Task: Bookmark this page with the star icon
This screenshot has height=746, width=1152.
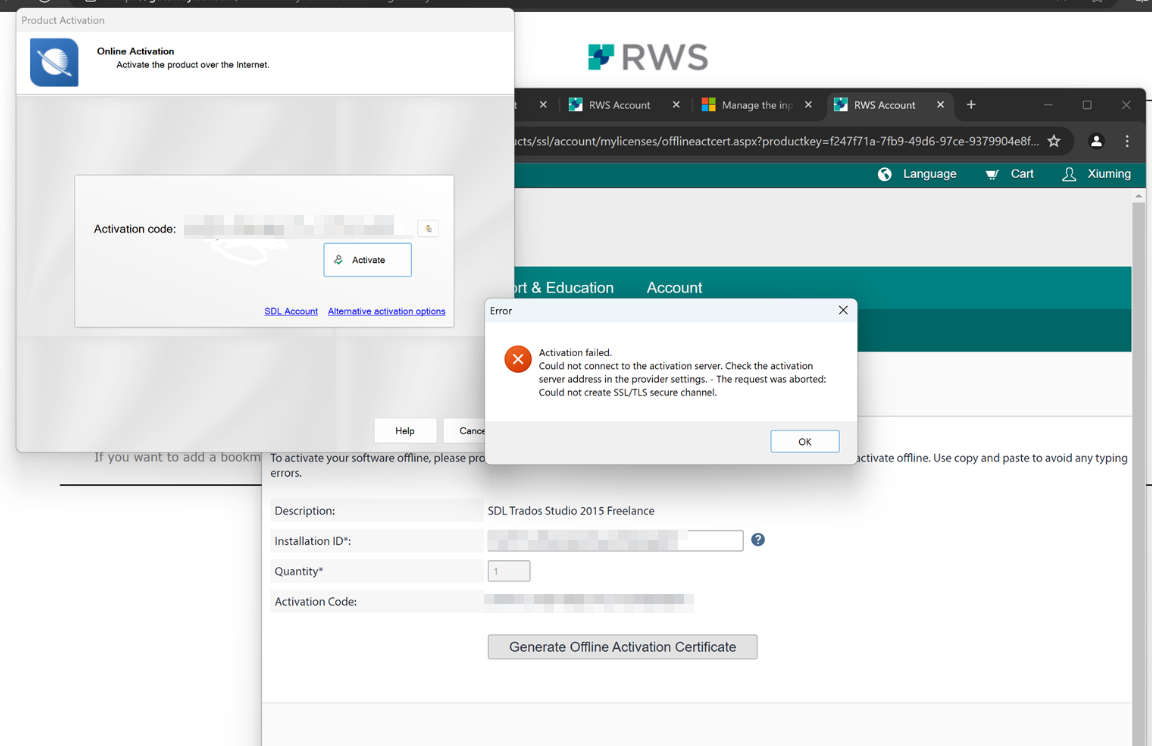Action: (1054, 141)
